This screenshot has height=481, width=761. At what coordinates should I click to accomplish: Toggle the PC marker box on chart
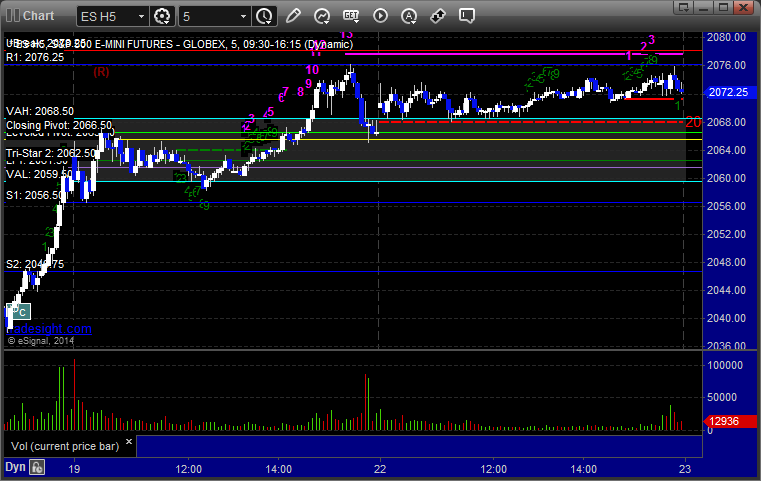pyautogui.click(x=21, y=311)
